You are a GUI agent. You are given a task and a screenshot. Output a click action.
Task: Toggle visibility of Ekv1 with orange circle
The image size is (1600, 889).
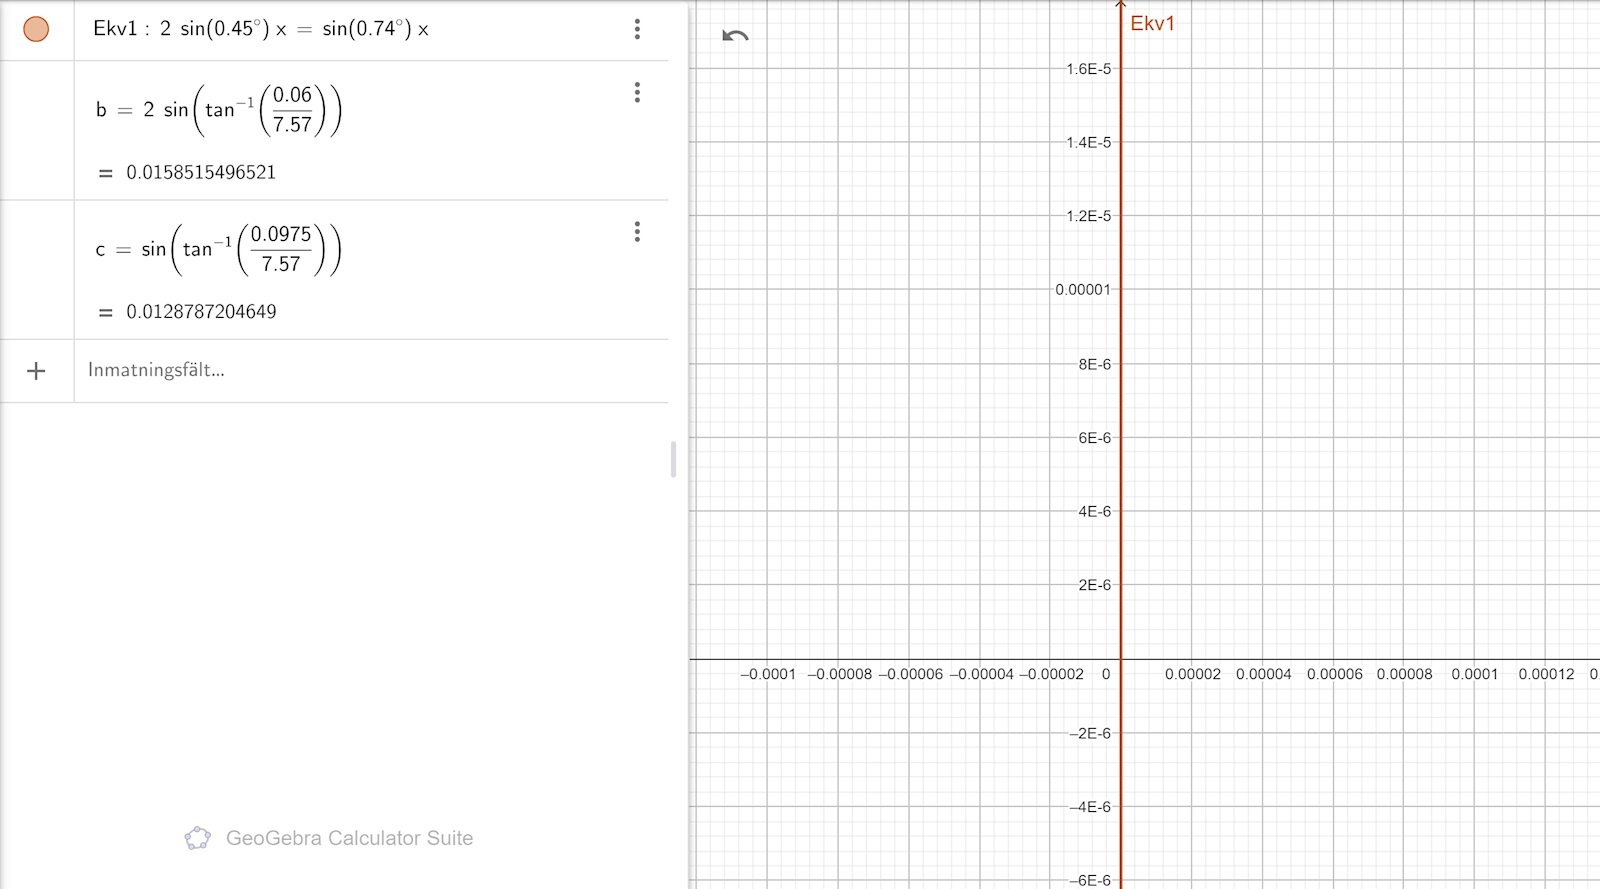(x=36, y=29)
